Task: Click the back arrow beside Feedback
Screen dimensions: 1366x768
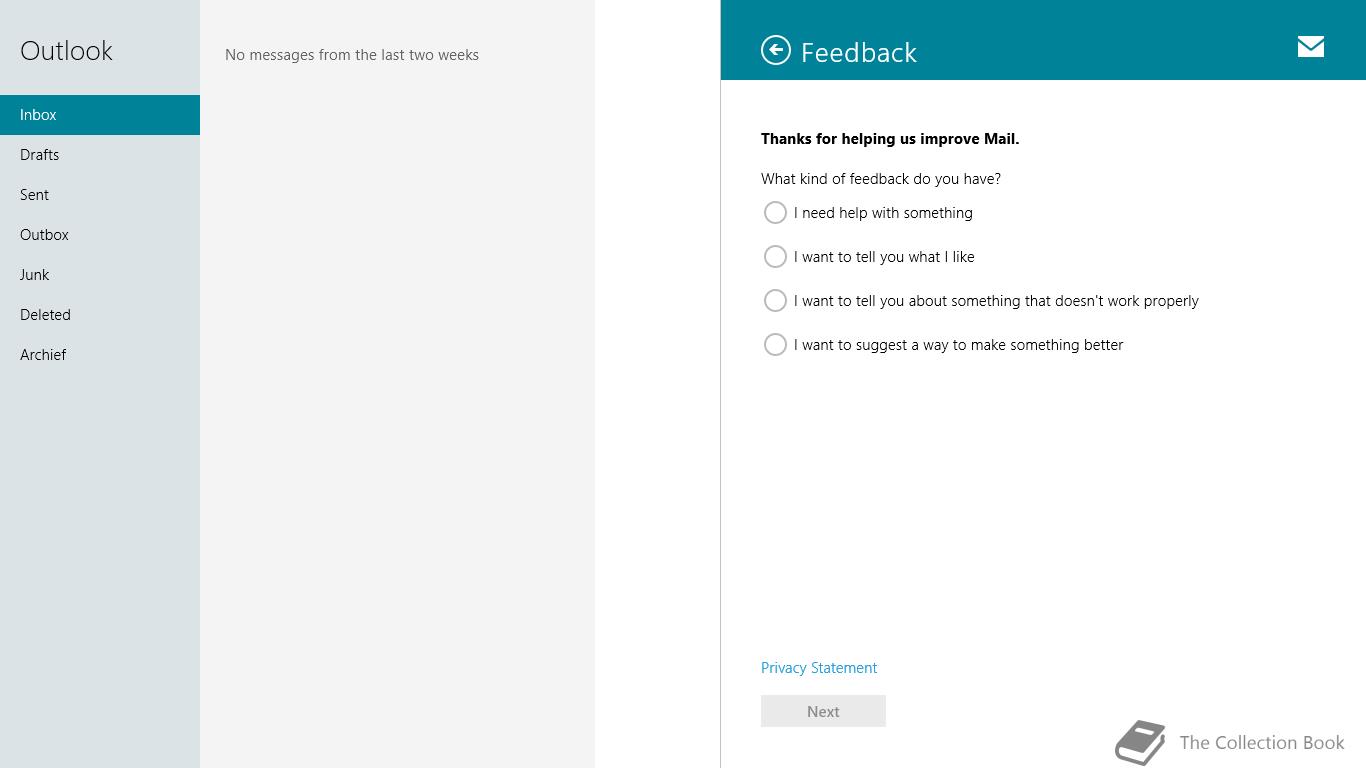Action: 776,50
